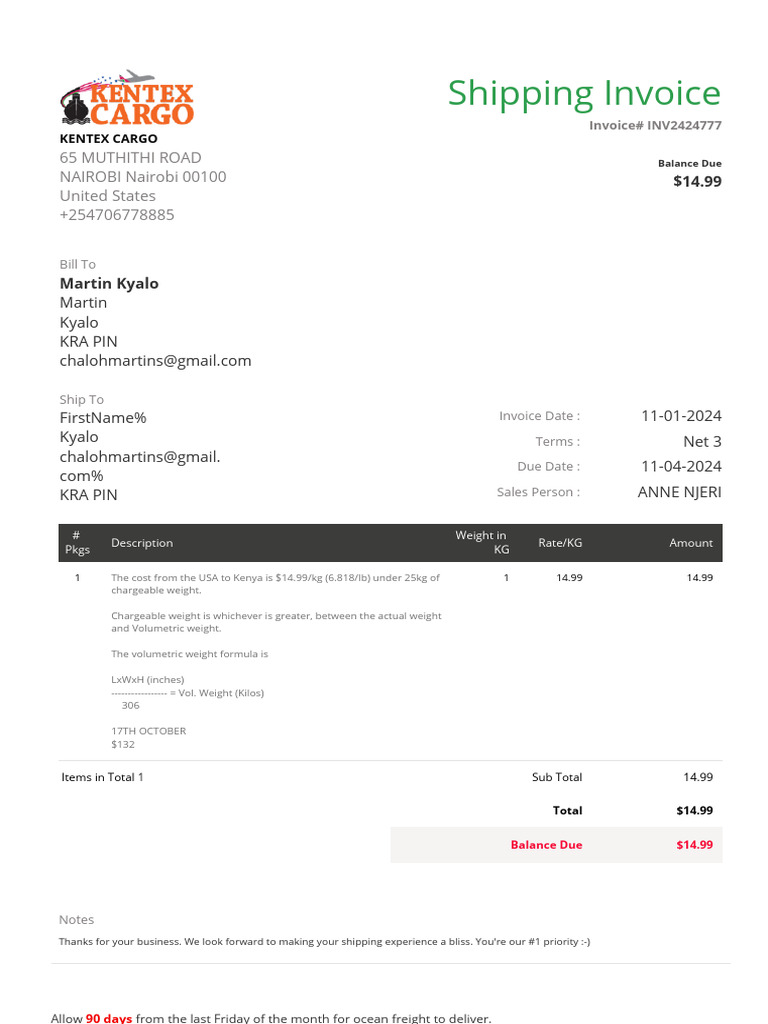Click the Due Date value 11-04-2024

(681, 466)
